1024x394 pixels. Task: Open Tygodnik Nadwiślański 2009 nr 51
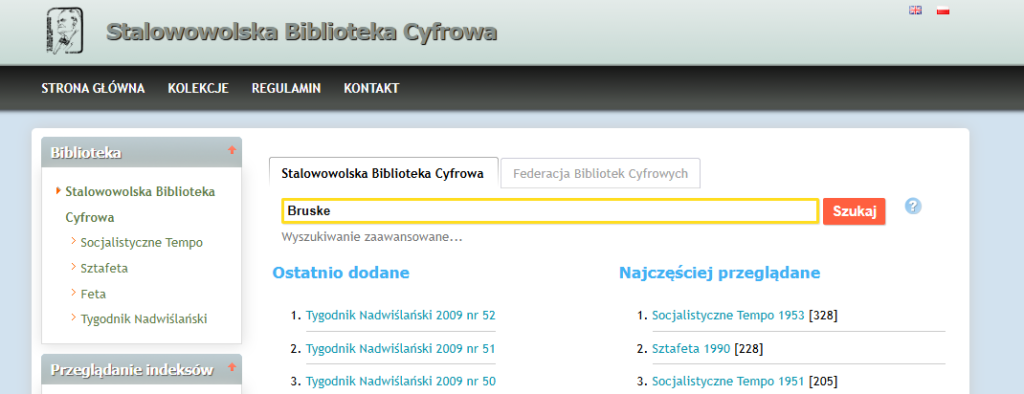[400, 348]
